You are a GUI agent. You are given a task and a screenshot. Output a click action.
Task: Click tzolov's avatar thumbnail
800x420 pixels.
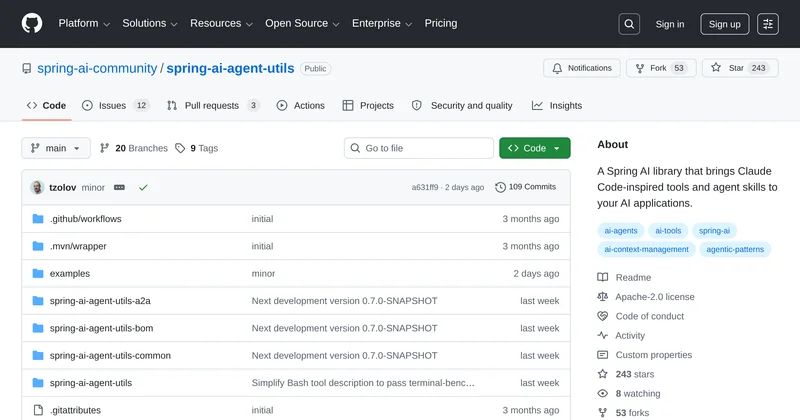coord(37,187)
